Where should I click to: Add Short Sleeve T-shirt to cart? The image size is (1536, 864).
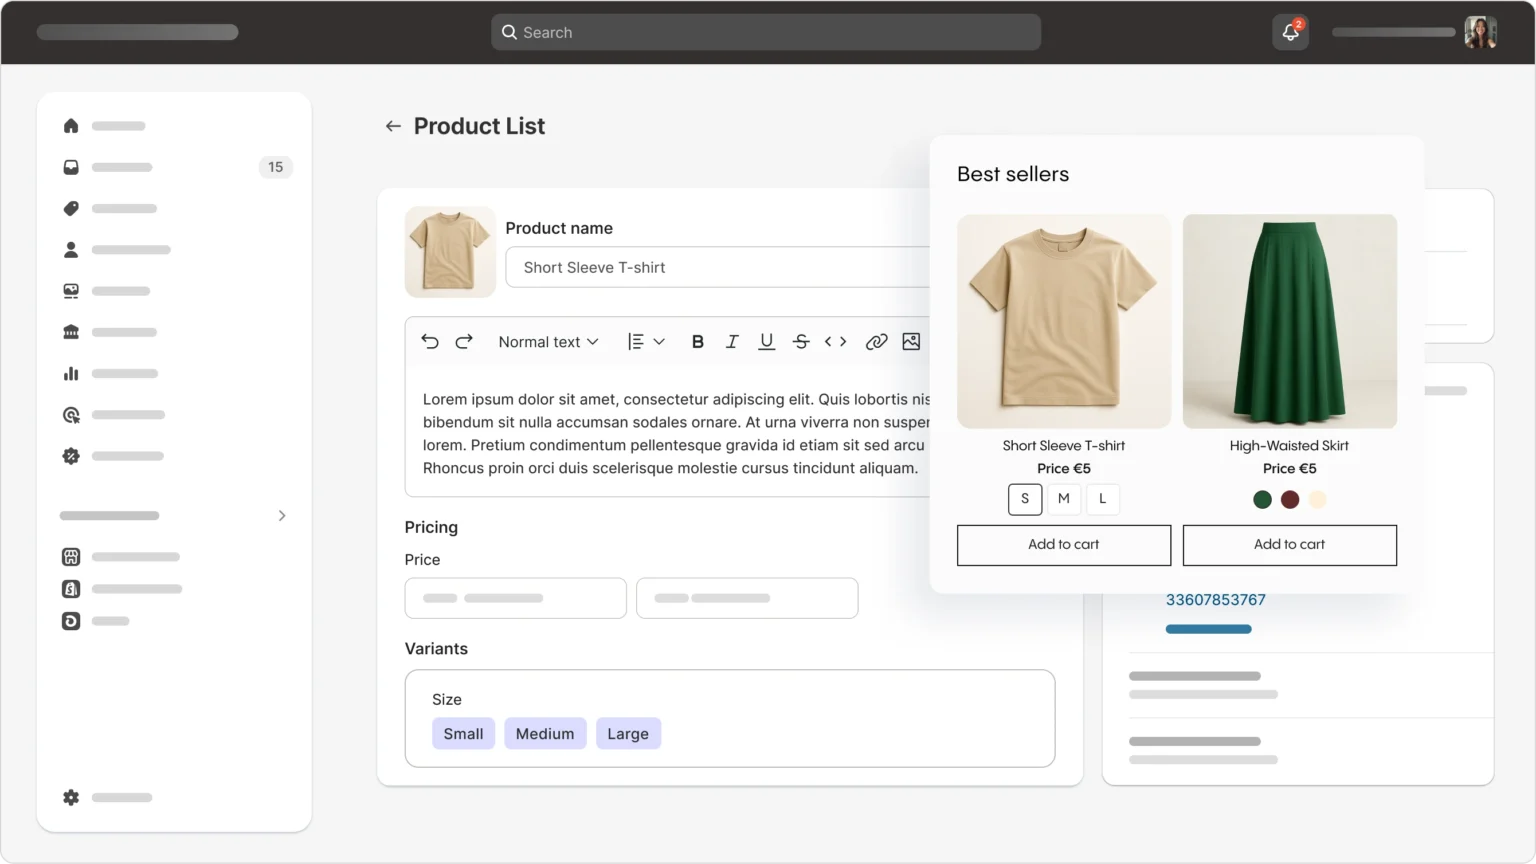(1063, 545)
